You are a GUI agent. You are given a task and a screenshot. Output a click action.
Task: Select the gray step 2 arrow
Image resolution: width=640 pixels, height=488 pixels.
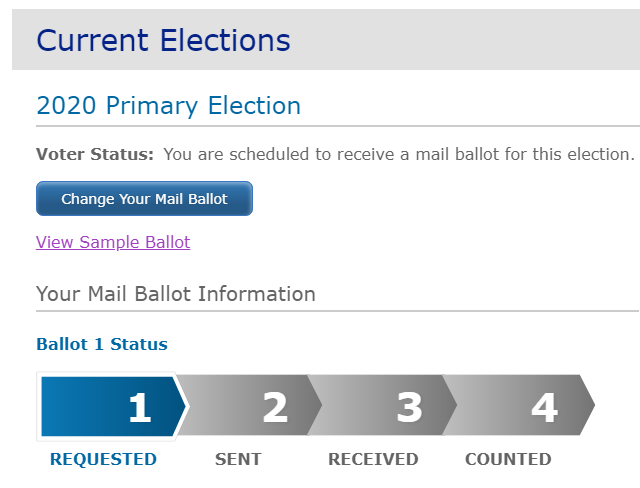click(249, 405)
